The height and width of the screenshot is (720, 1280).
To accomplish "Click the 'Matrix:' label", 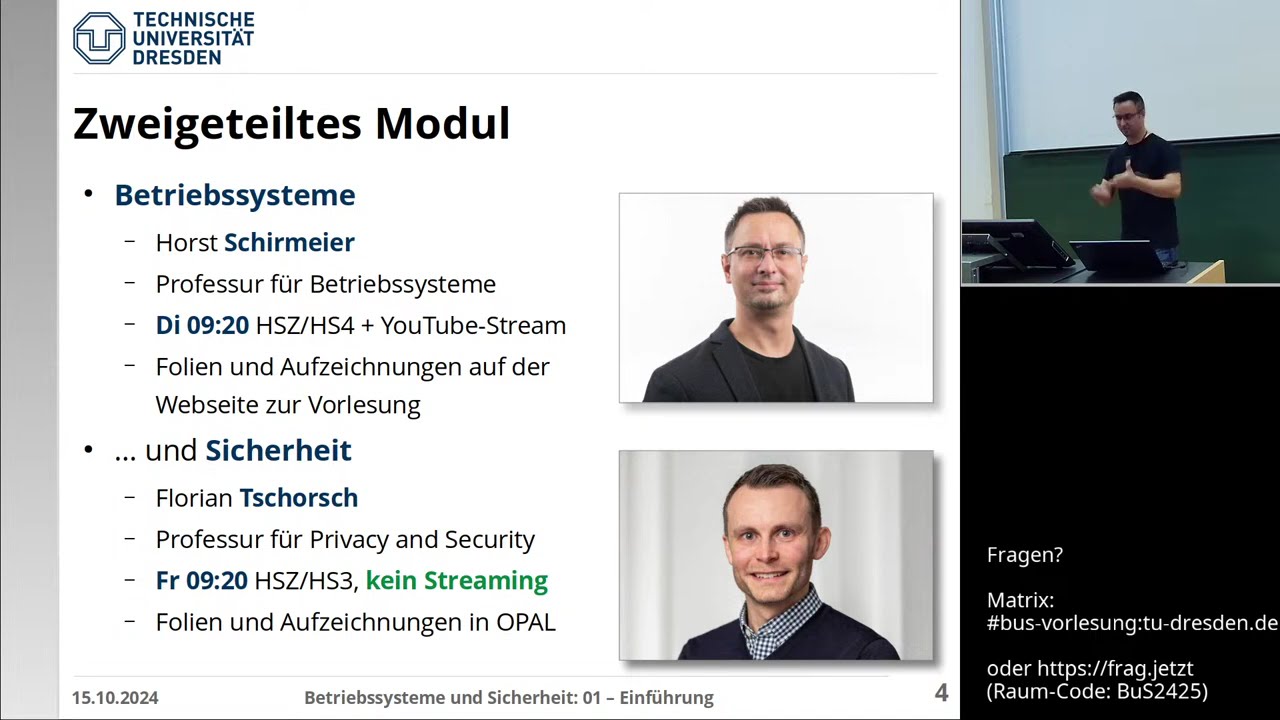I will pos(1021,600).
